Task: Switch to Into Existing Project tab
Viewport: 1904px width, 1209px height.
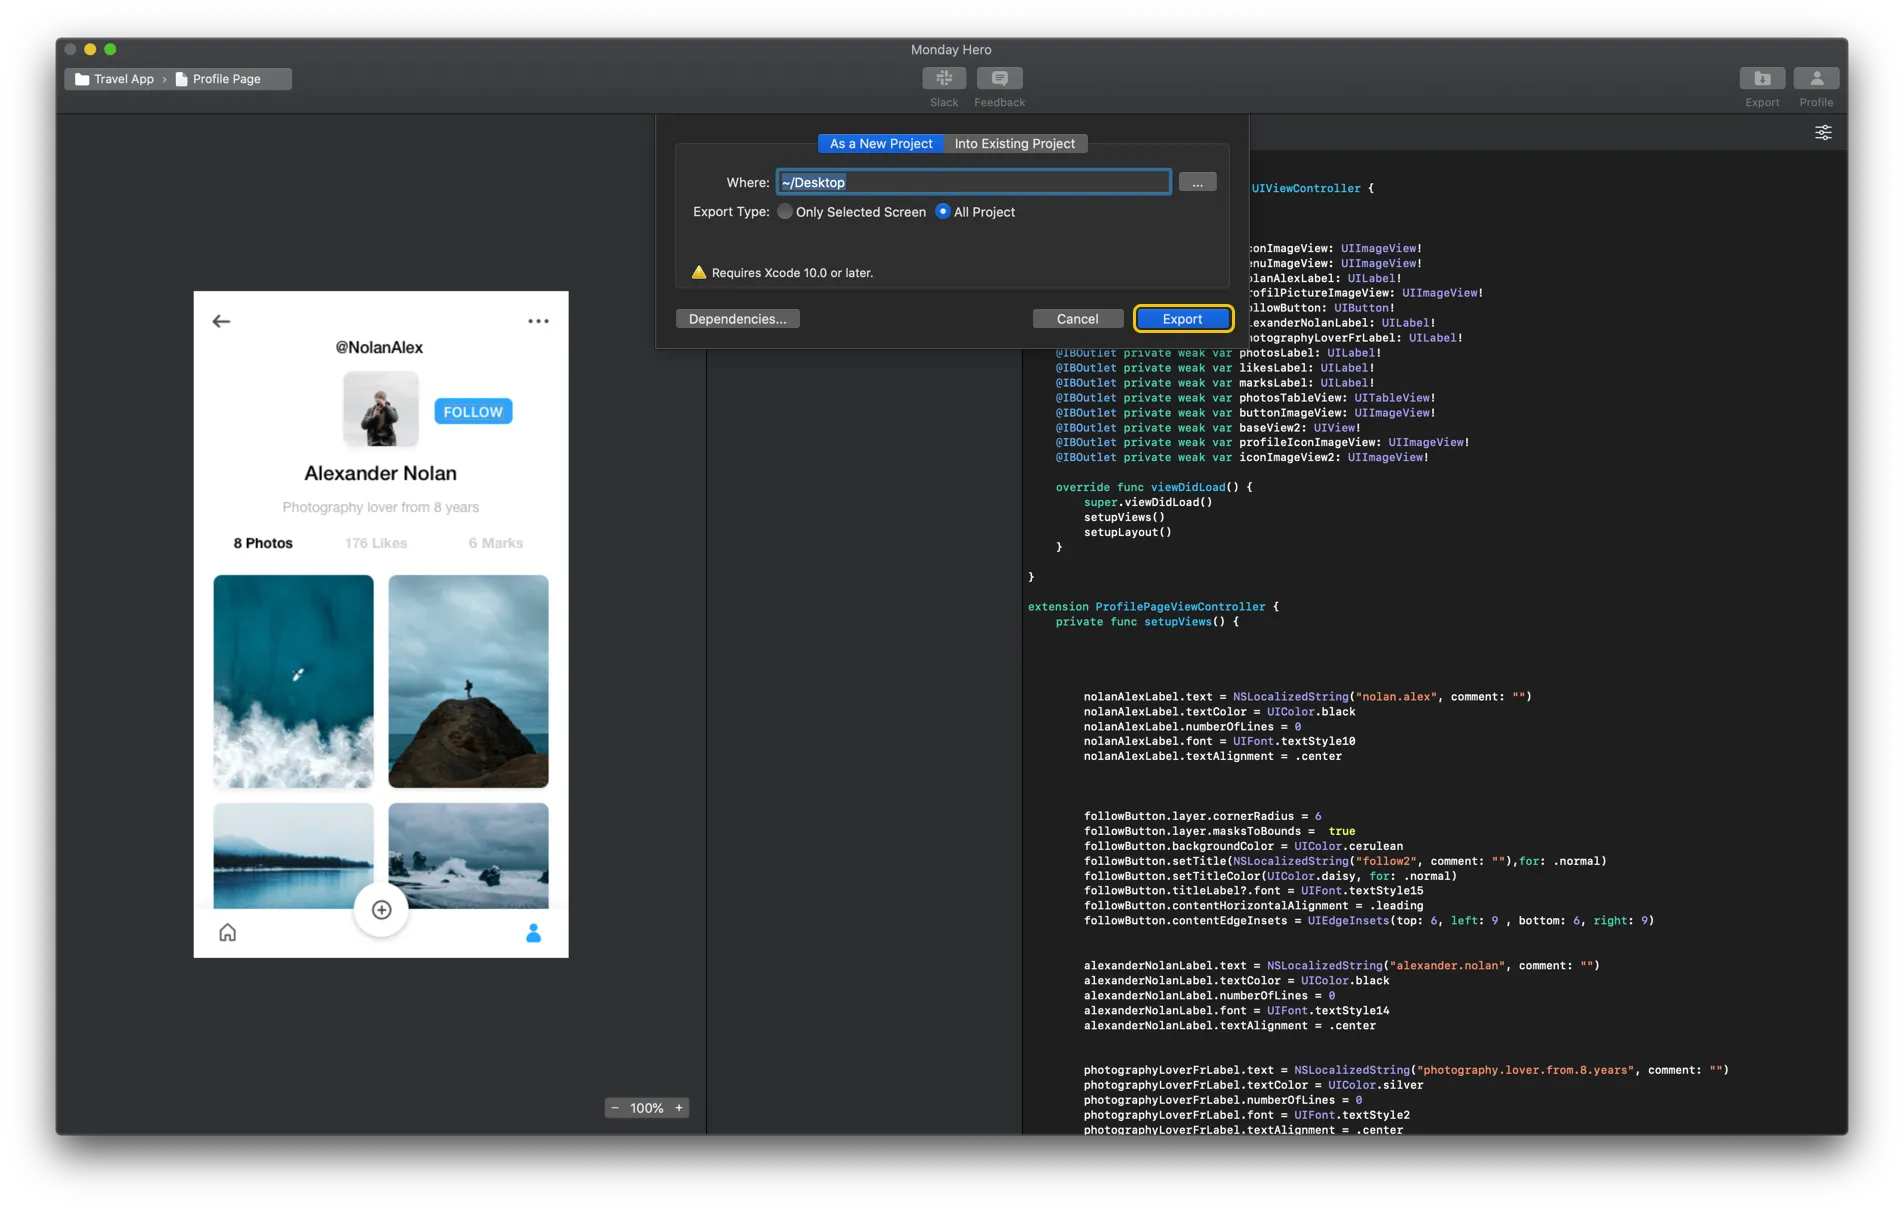Action: (x=1015, y=144)
